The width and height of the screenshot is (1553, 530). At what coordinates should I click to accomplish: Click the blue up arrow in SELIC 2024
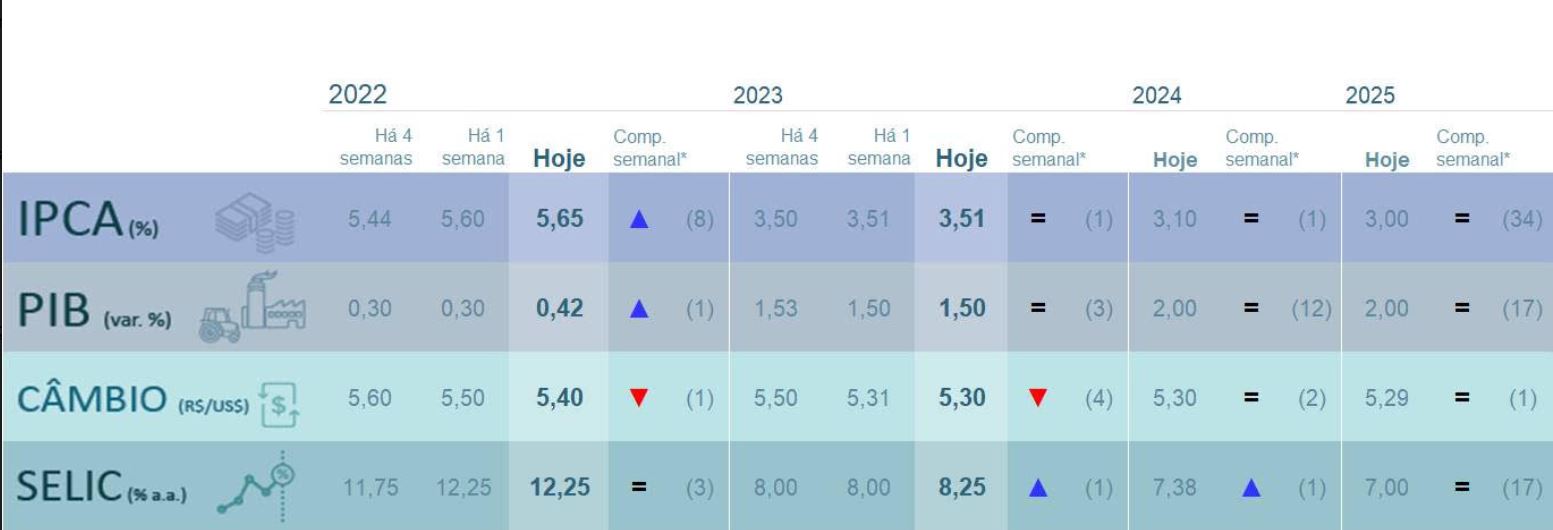(1252, 487)
